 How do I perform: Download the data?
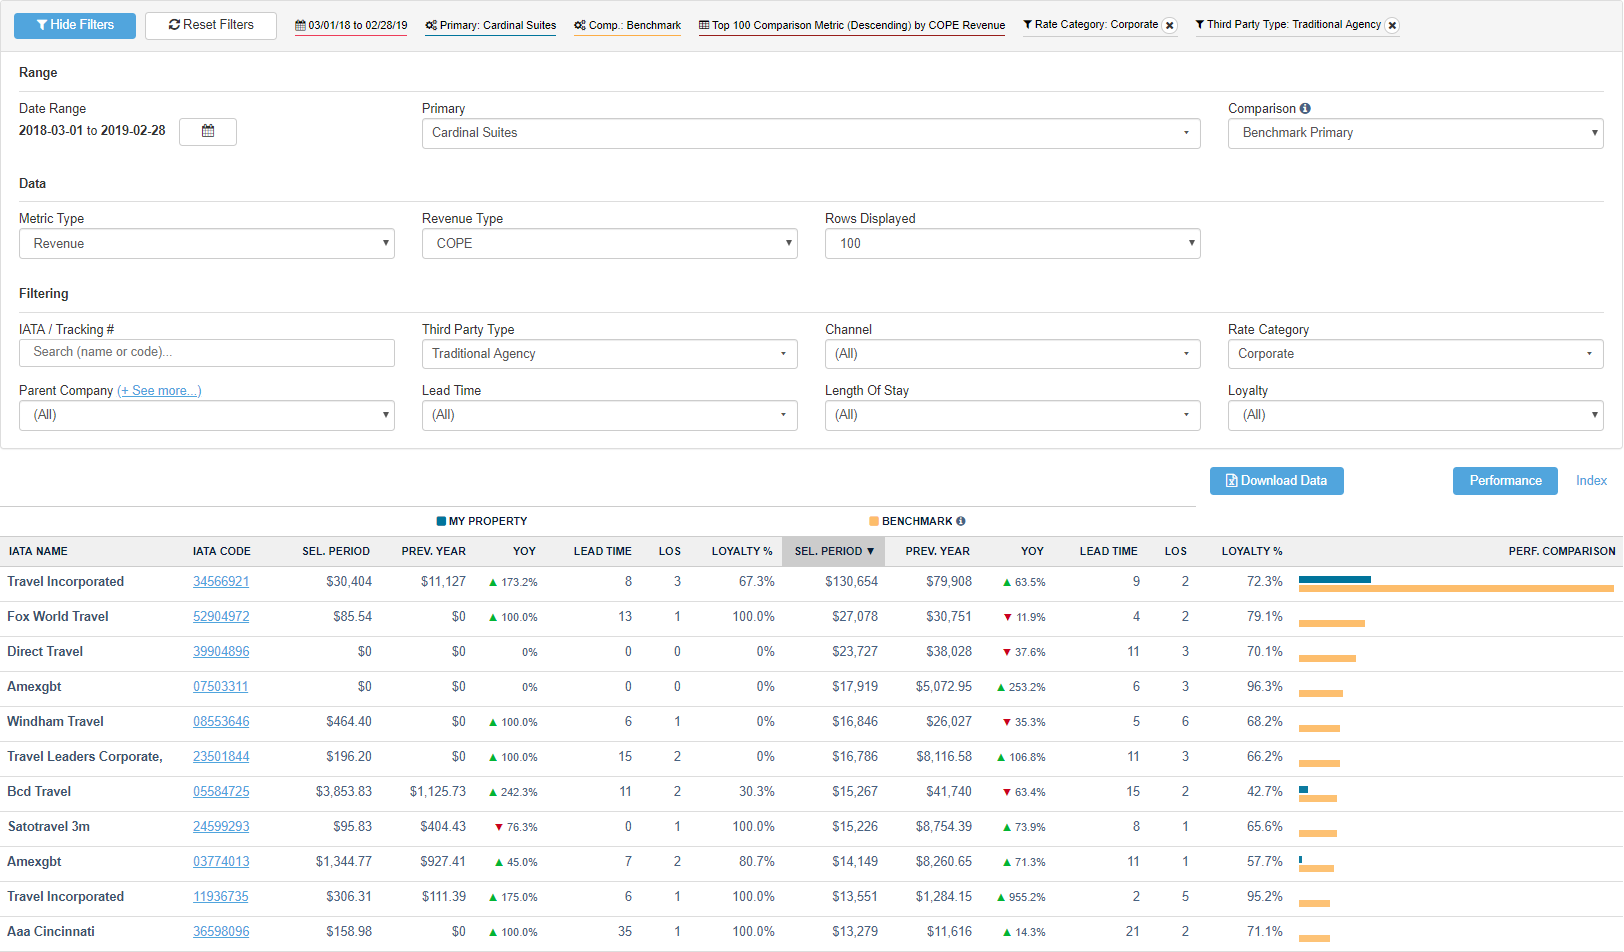1276,481
